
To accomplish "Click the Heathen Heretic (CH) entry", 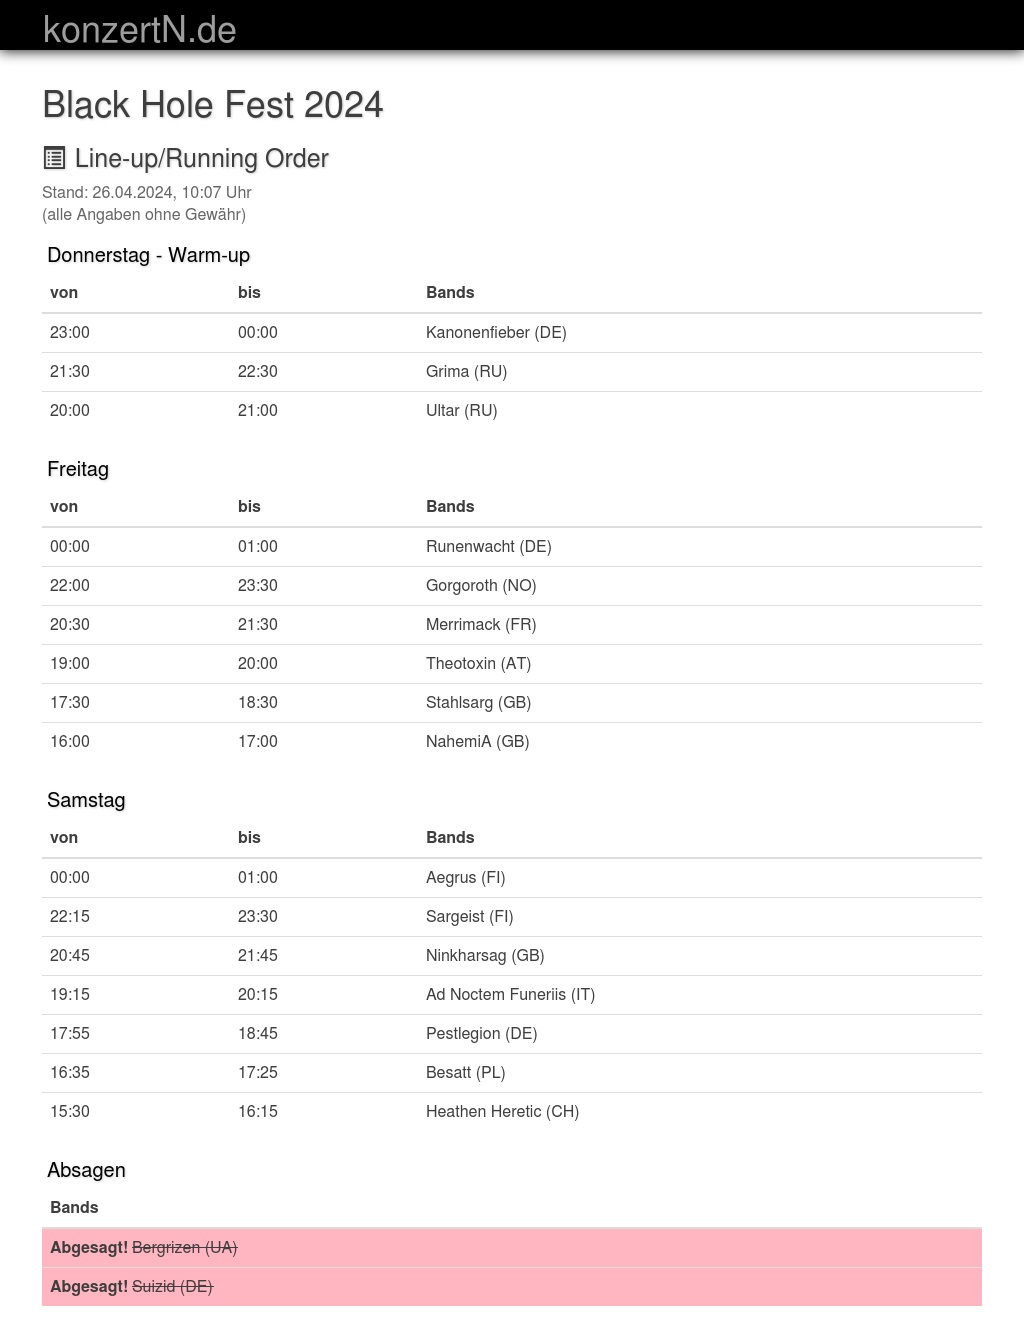I will [x=502, y=1111].
